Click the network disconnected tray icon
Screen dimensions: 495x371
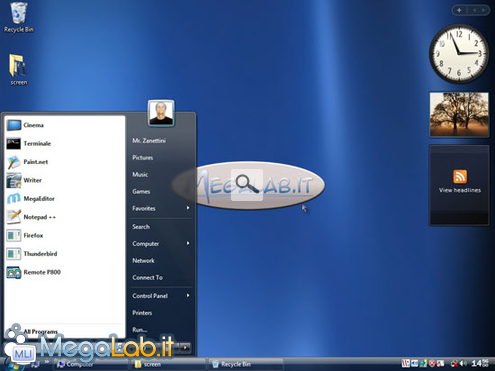[454, 363]
